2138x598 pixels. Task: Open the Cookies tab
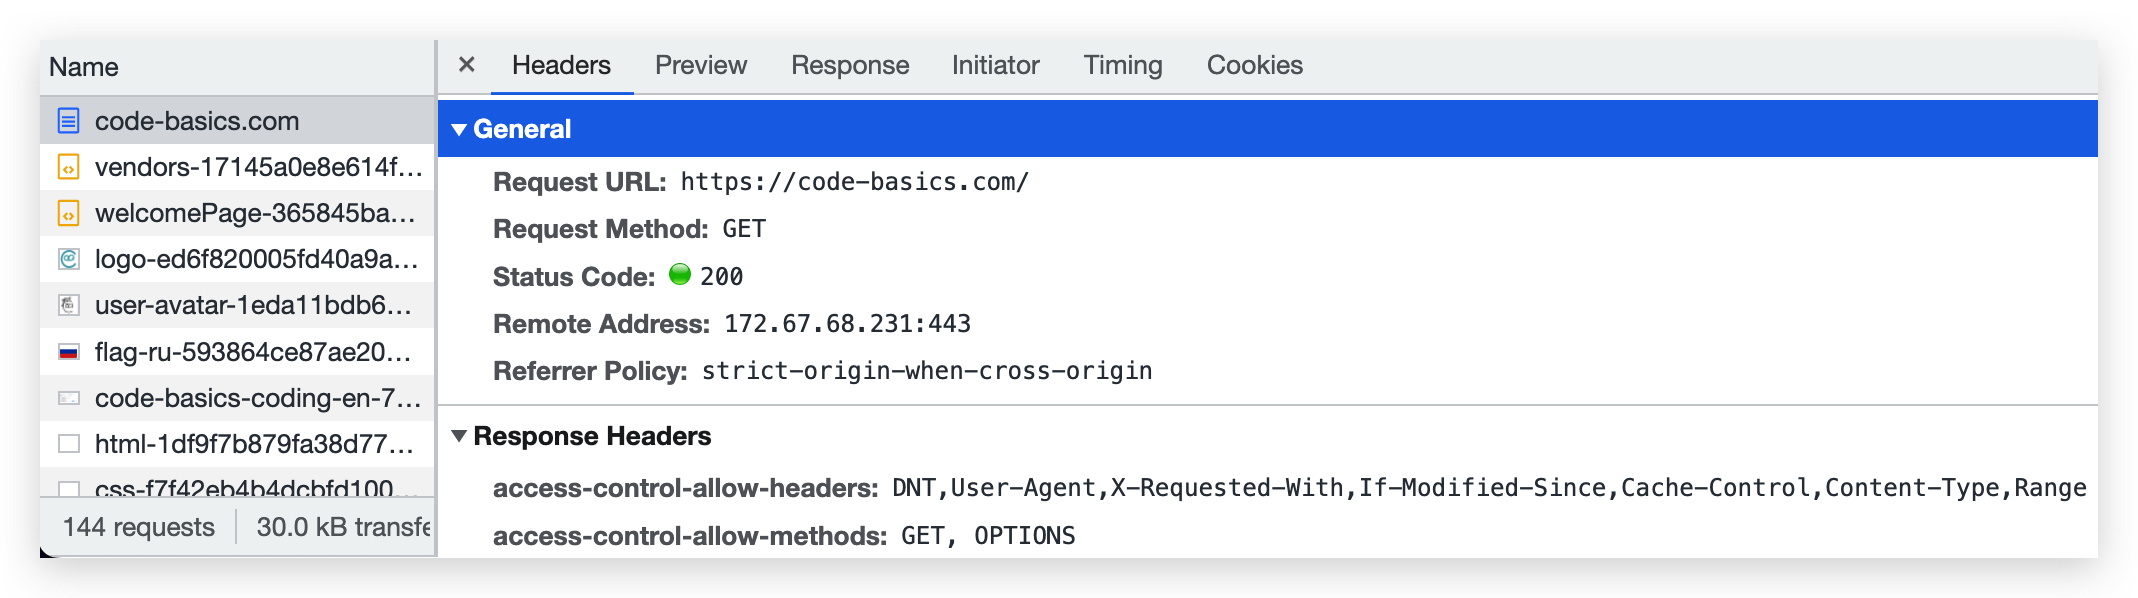(x=1255, y=65)
